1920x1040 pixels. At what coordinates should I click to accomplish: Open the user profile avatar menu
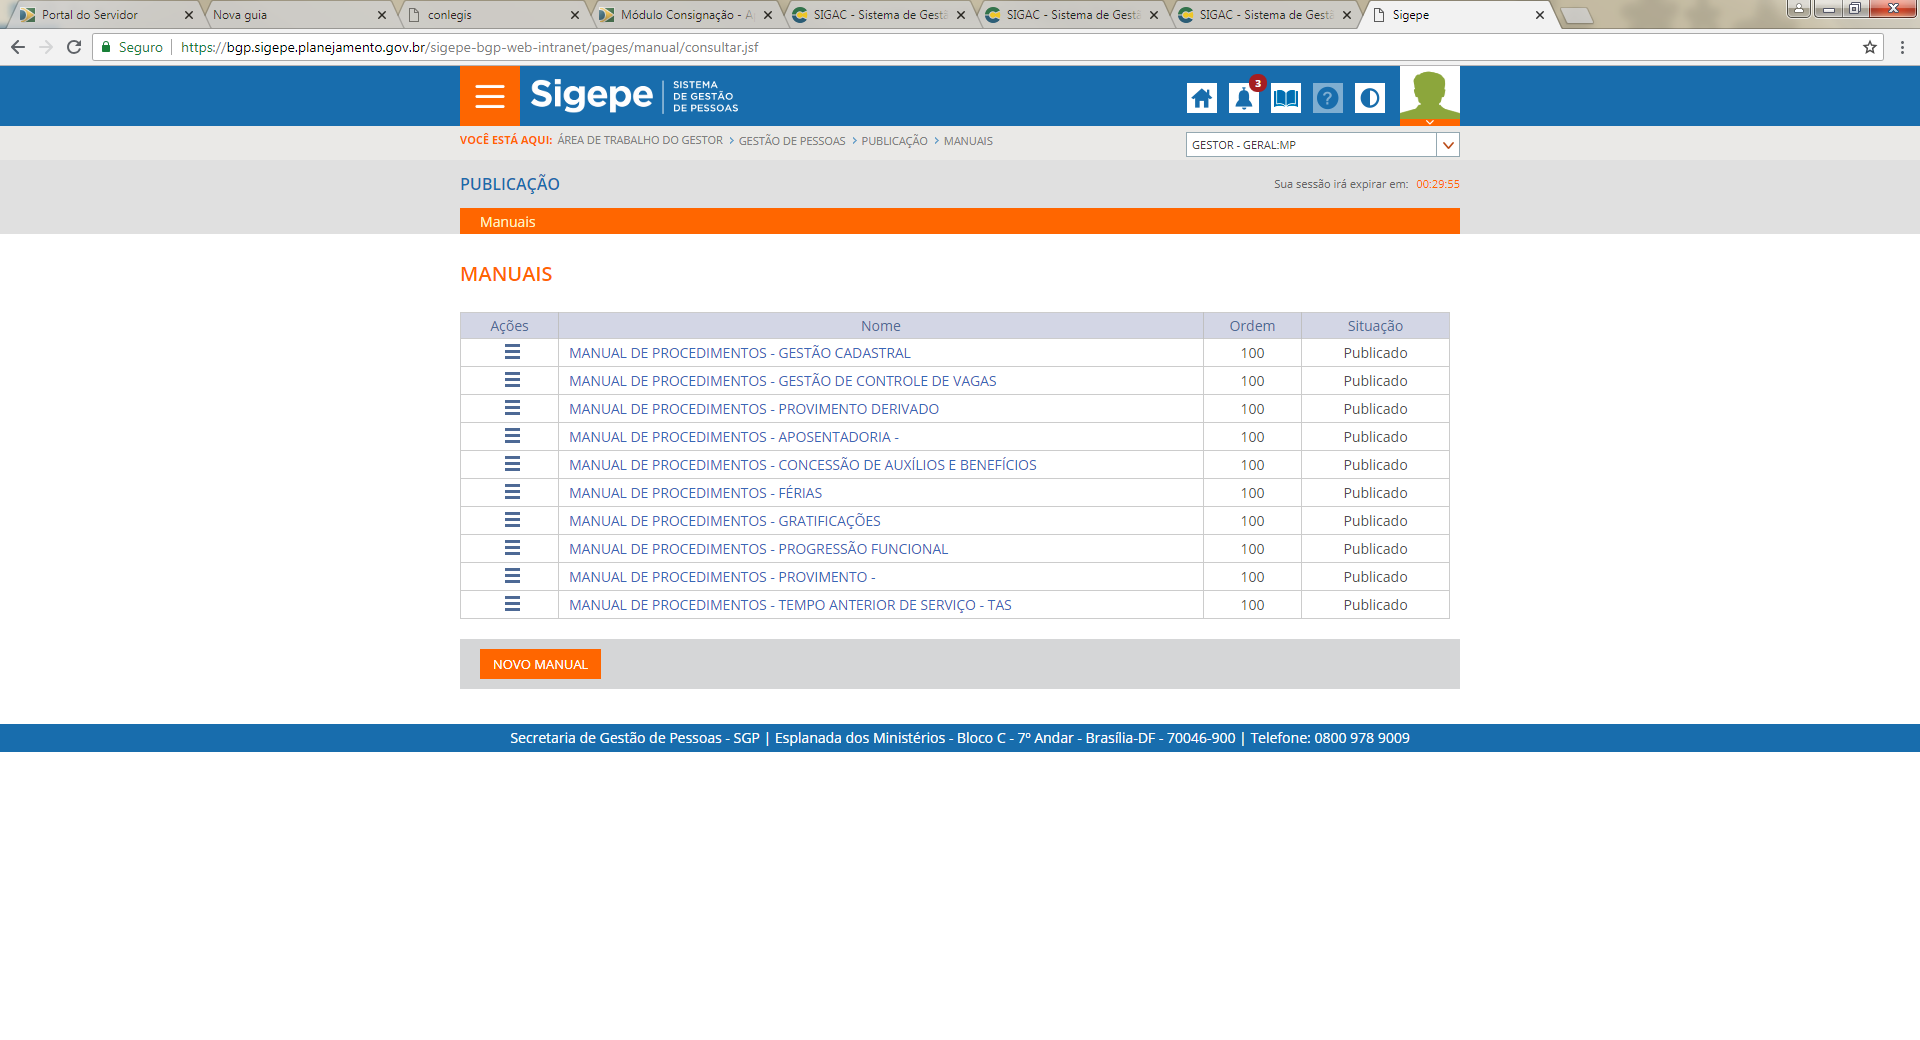click(1430, 96)
